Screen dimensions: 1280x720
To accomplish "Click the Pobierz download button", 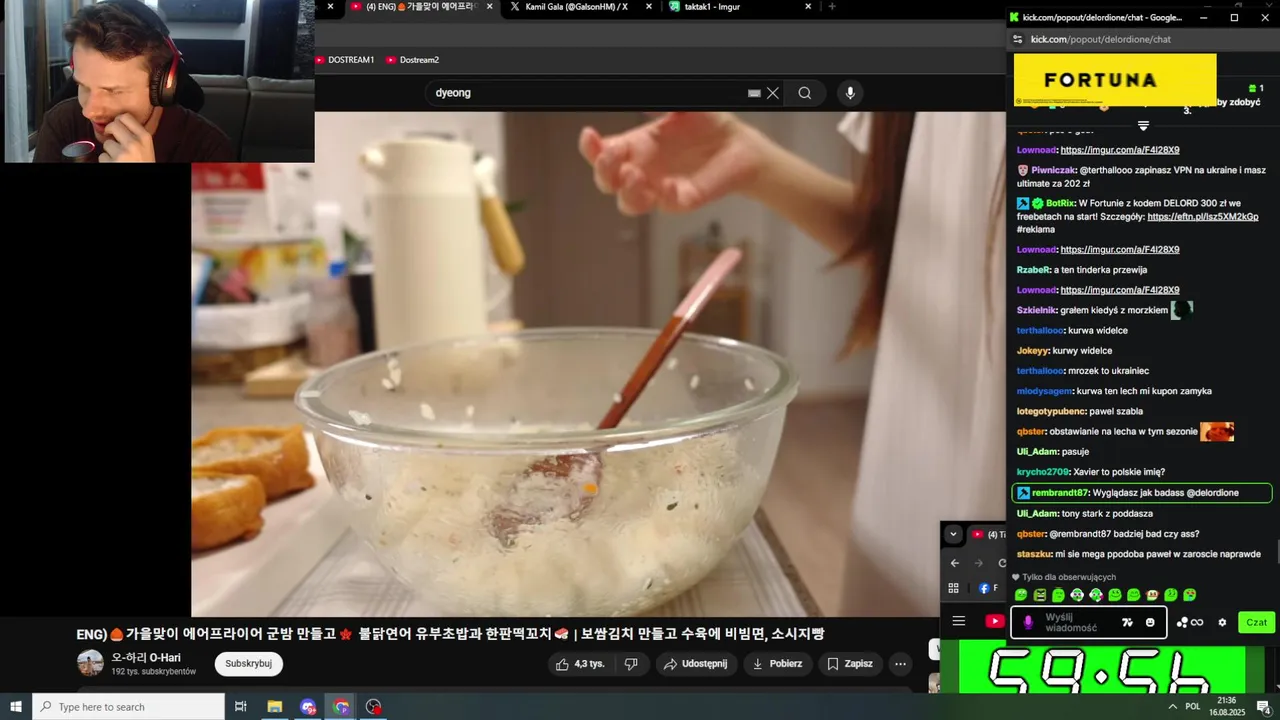I will point(777,663).
